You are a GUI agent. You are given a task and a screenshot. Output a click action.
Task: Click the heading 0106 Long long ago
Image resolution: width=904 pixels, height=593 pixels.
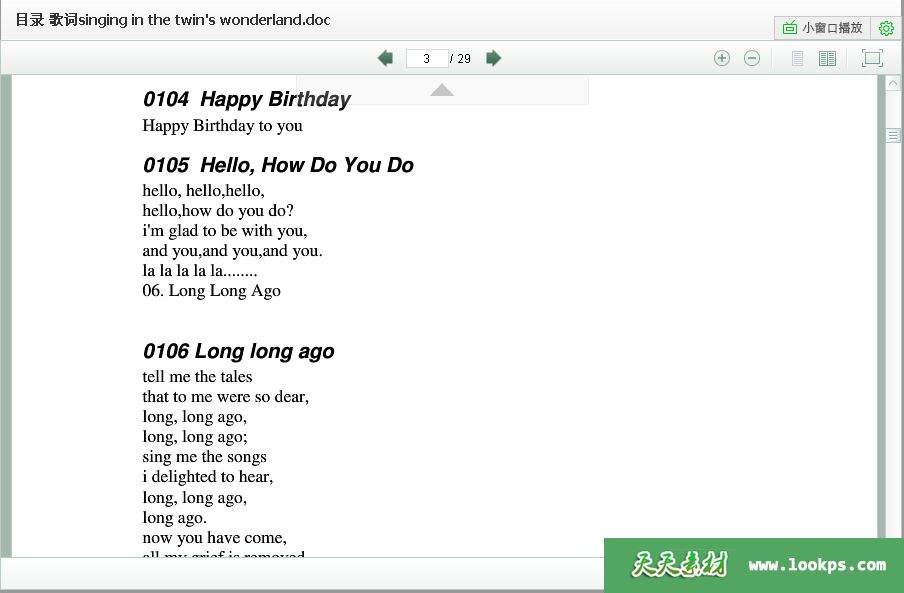click(x=238, y=351)
